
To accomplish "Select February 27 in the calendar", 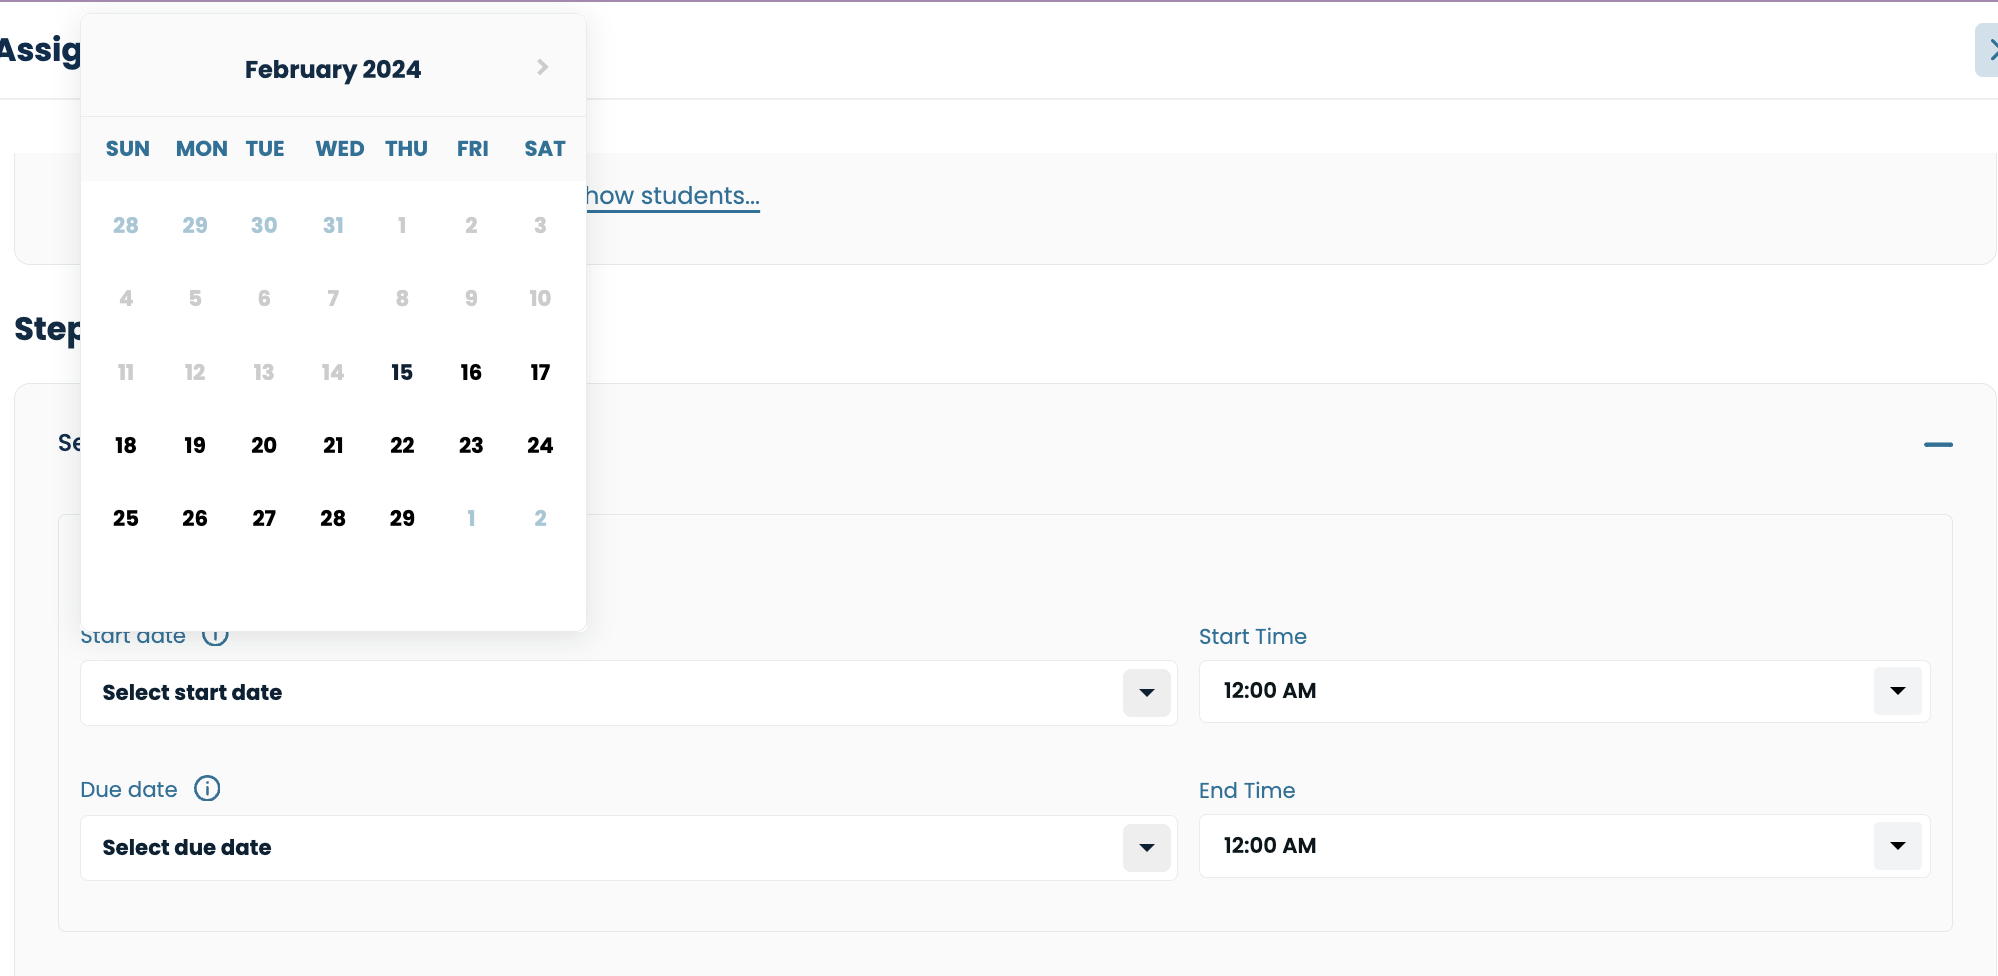I will [x=264, y=518].
